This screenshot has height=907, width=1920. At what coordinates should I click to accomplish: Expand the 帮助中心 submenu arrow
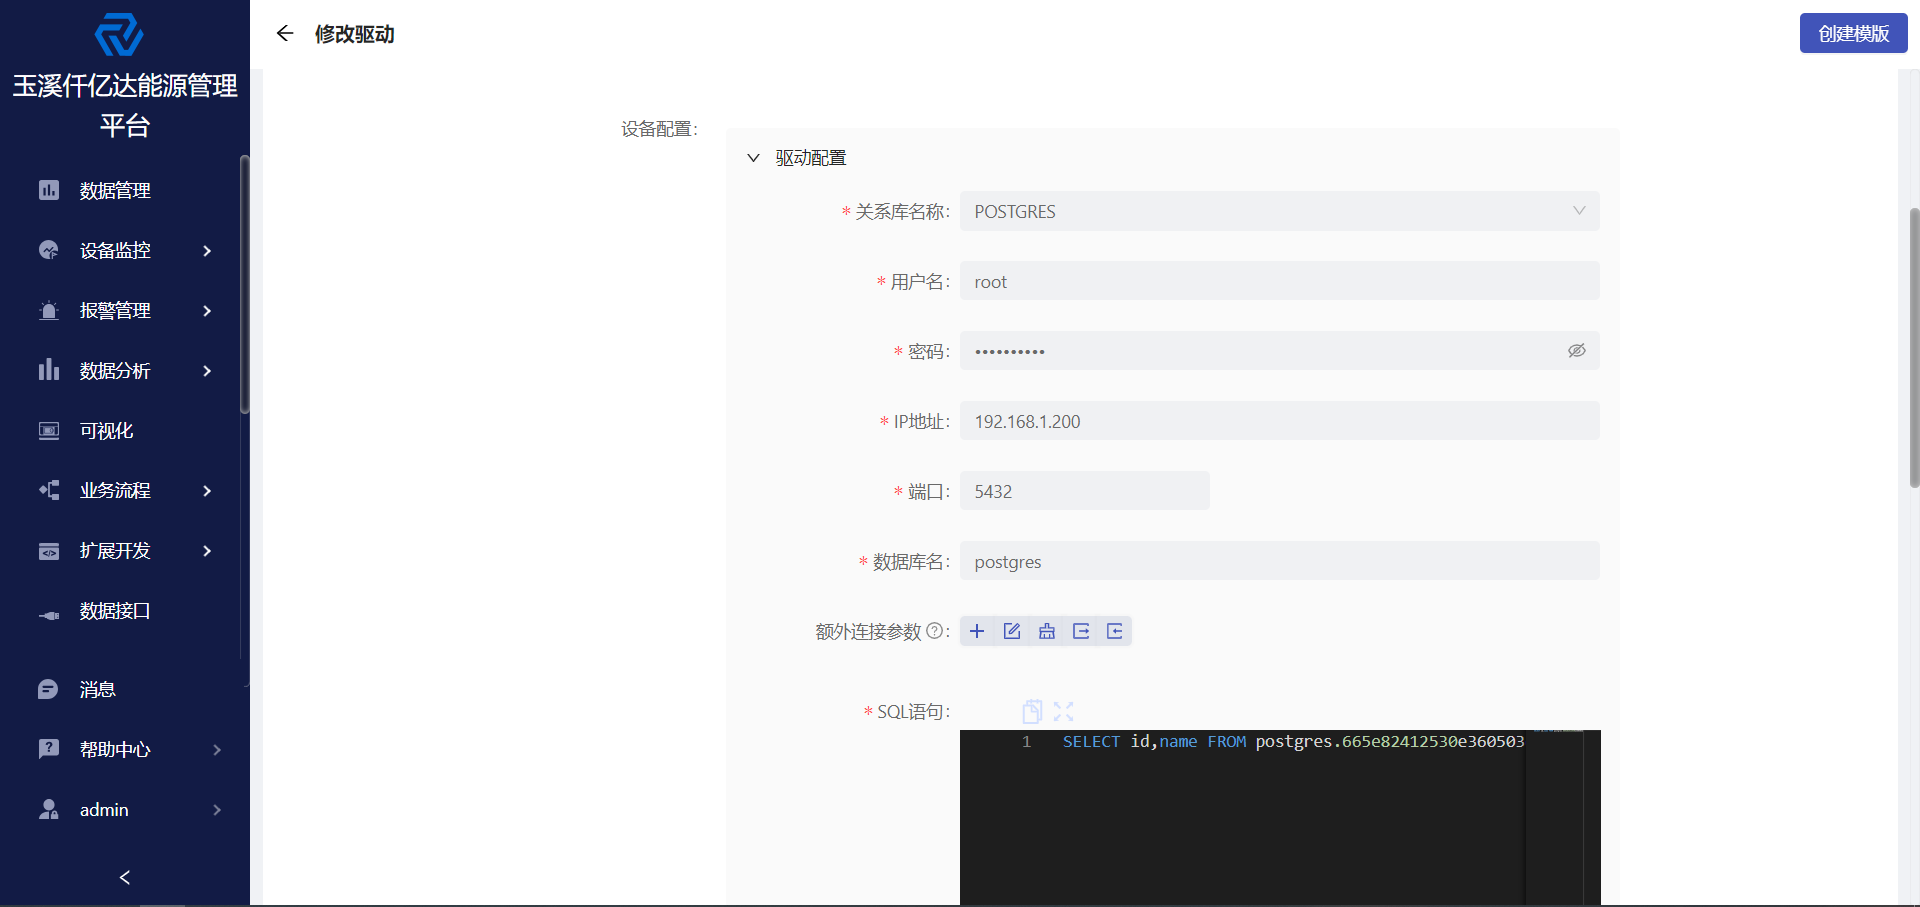217,750
